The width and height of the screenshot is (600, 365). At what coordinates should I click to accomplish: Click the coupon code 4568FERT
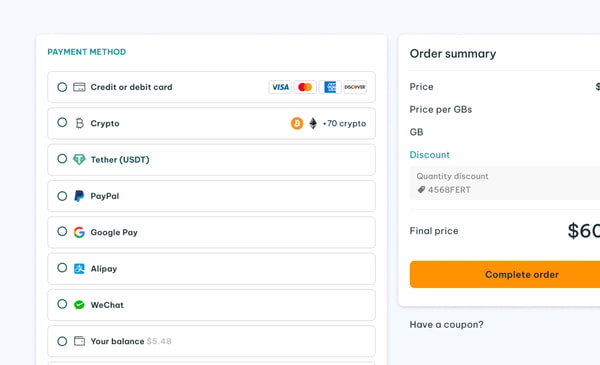point(449,190)
